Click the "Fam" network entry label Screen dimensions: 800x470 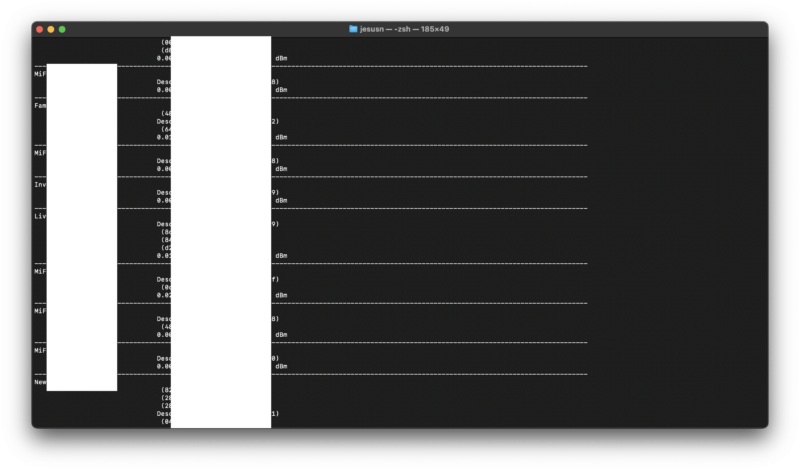40,105
